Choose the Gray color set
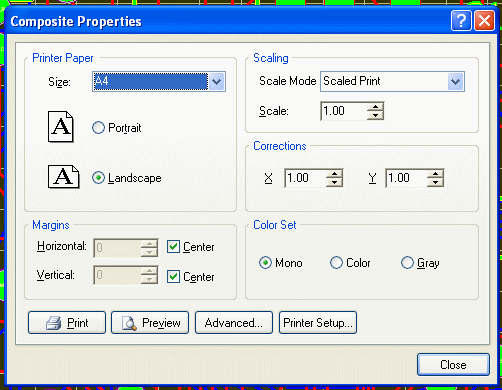Screen dimensions: 502x390 [x=407, y=263]
